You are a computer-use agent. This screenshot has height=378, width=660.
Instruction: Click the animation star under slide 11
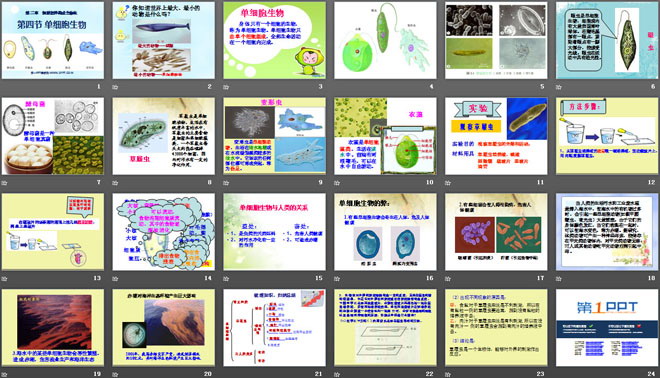point(448,183)
